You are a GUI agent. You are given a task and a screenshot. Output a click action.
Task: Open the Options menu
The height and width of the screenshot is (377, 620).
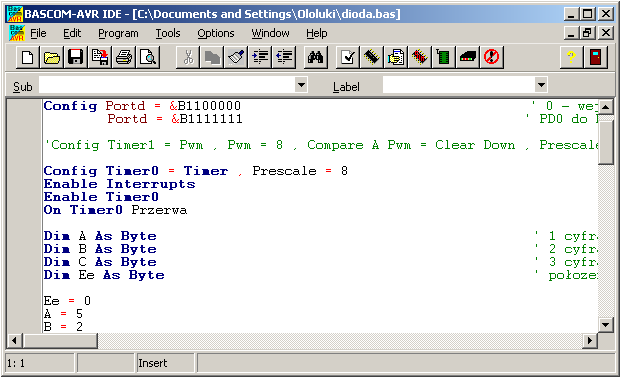(x=216, y=34)
